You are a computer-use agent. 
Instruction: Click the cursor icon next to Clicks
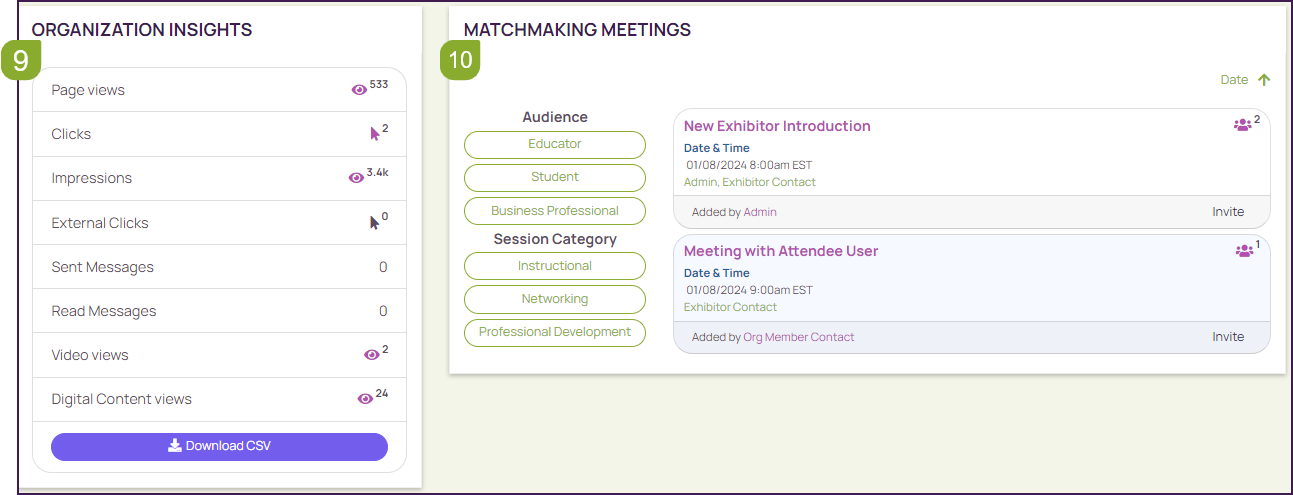click(375, 133)
